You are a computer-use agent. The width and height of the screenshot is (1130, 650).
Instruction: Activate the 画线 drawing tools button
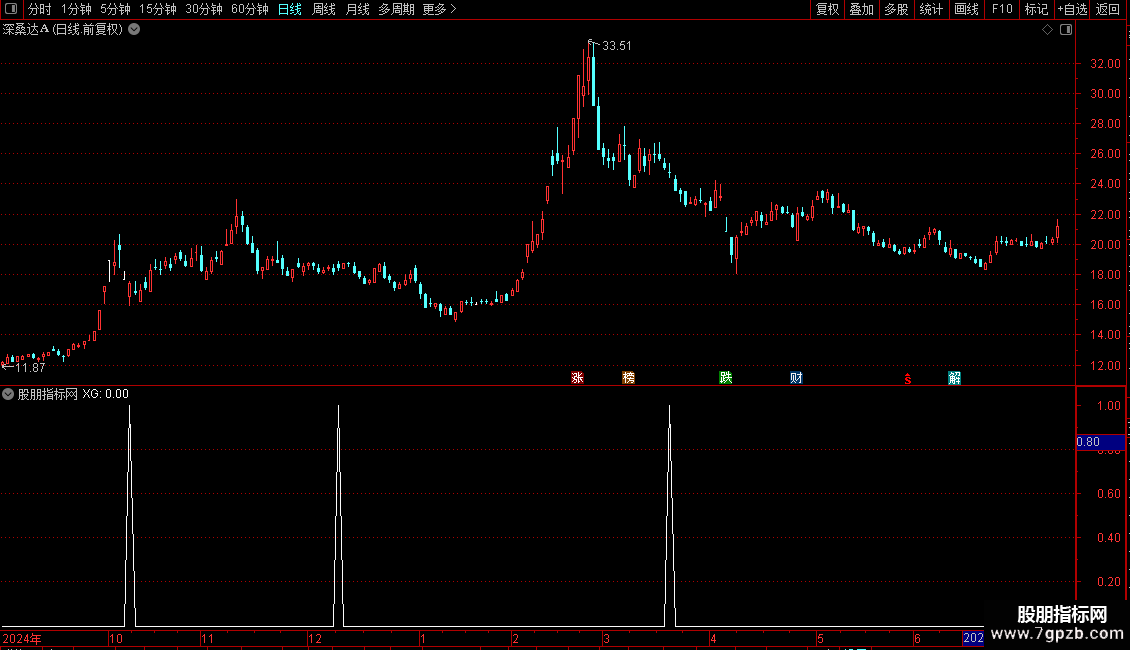(966, 9)
